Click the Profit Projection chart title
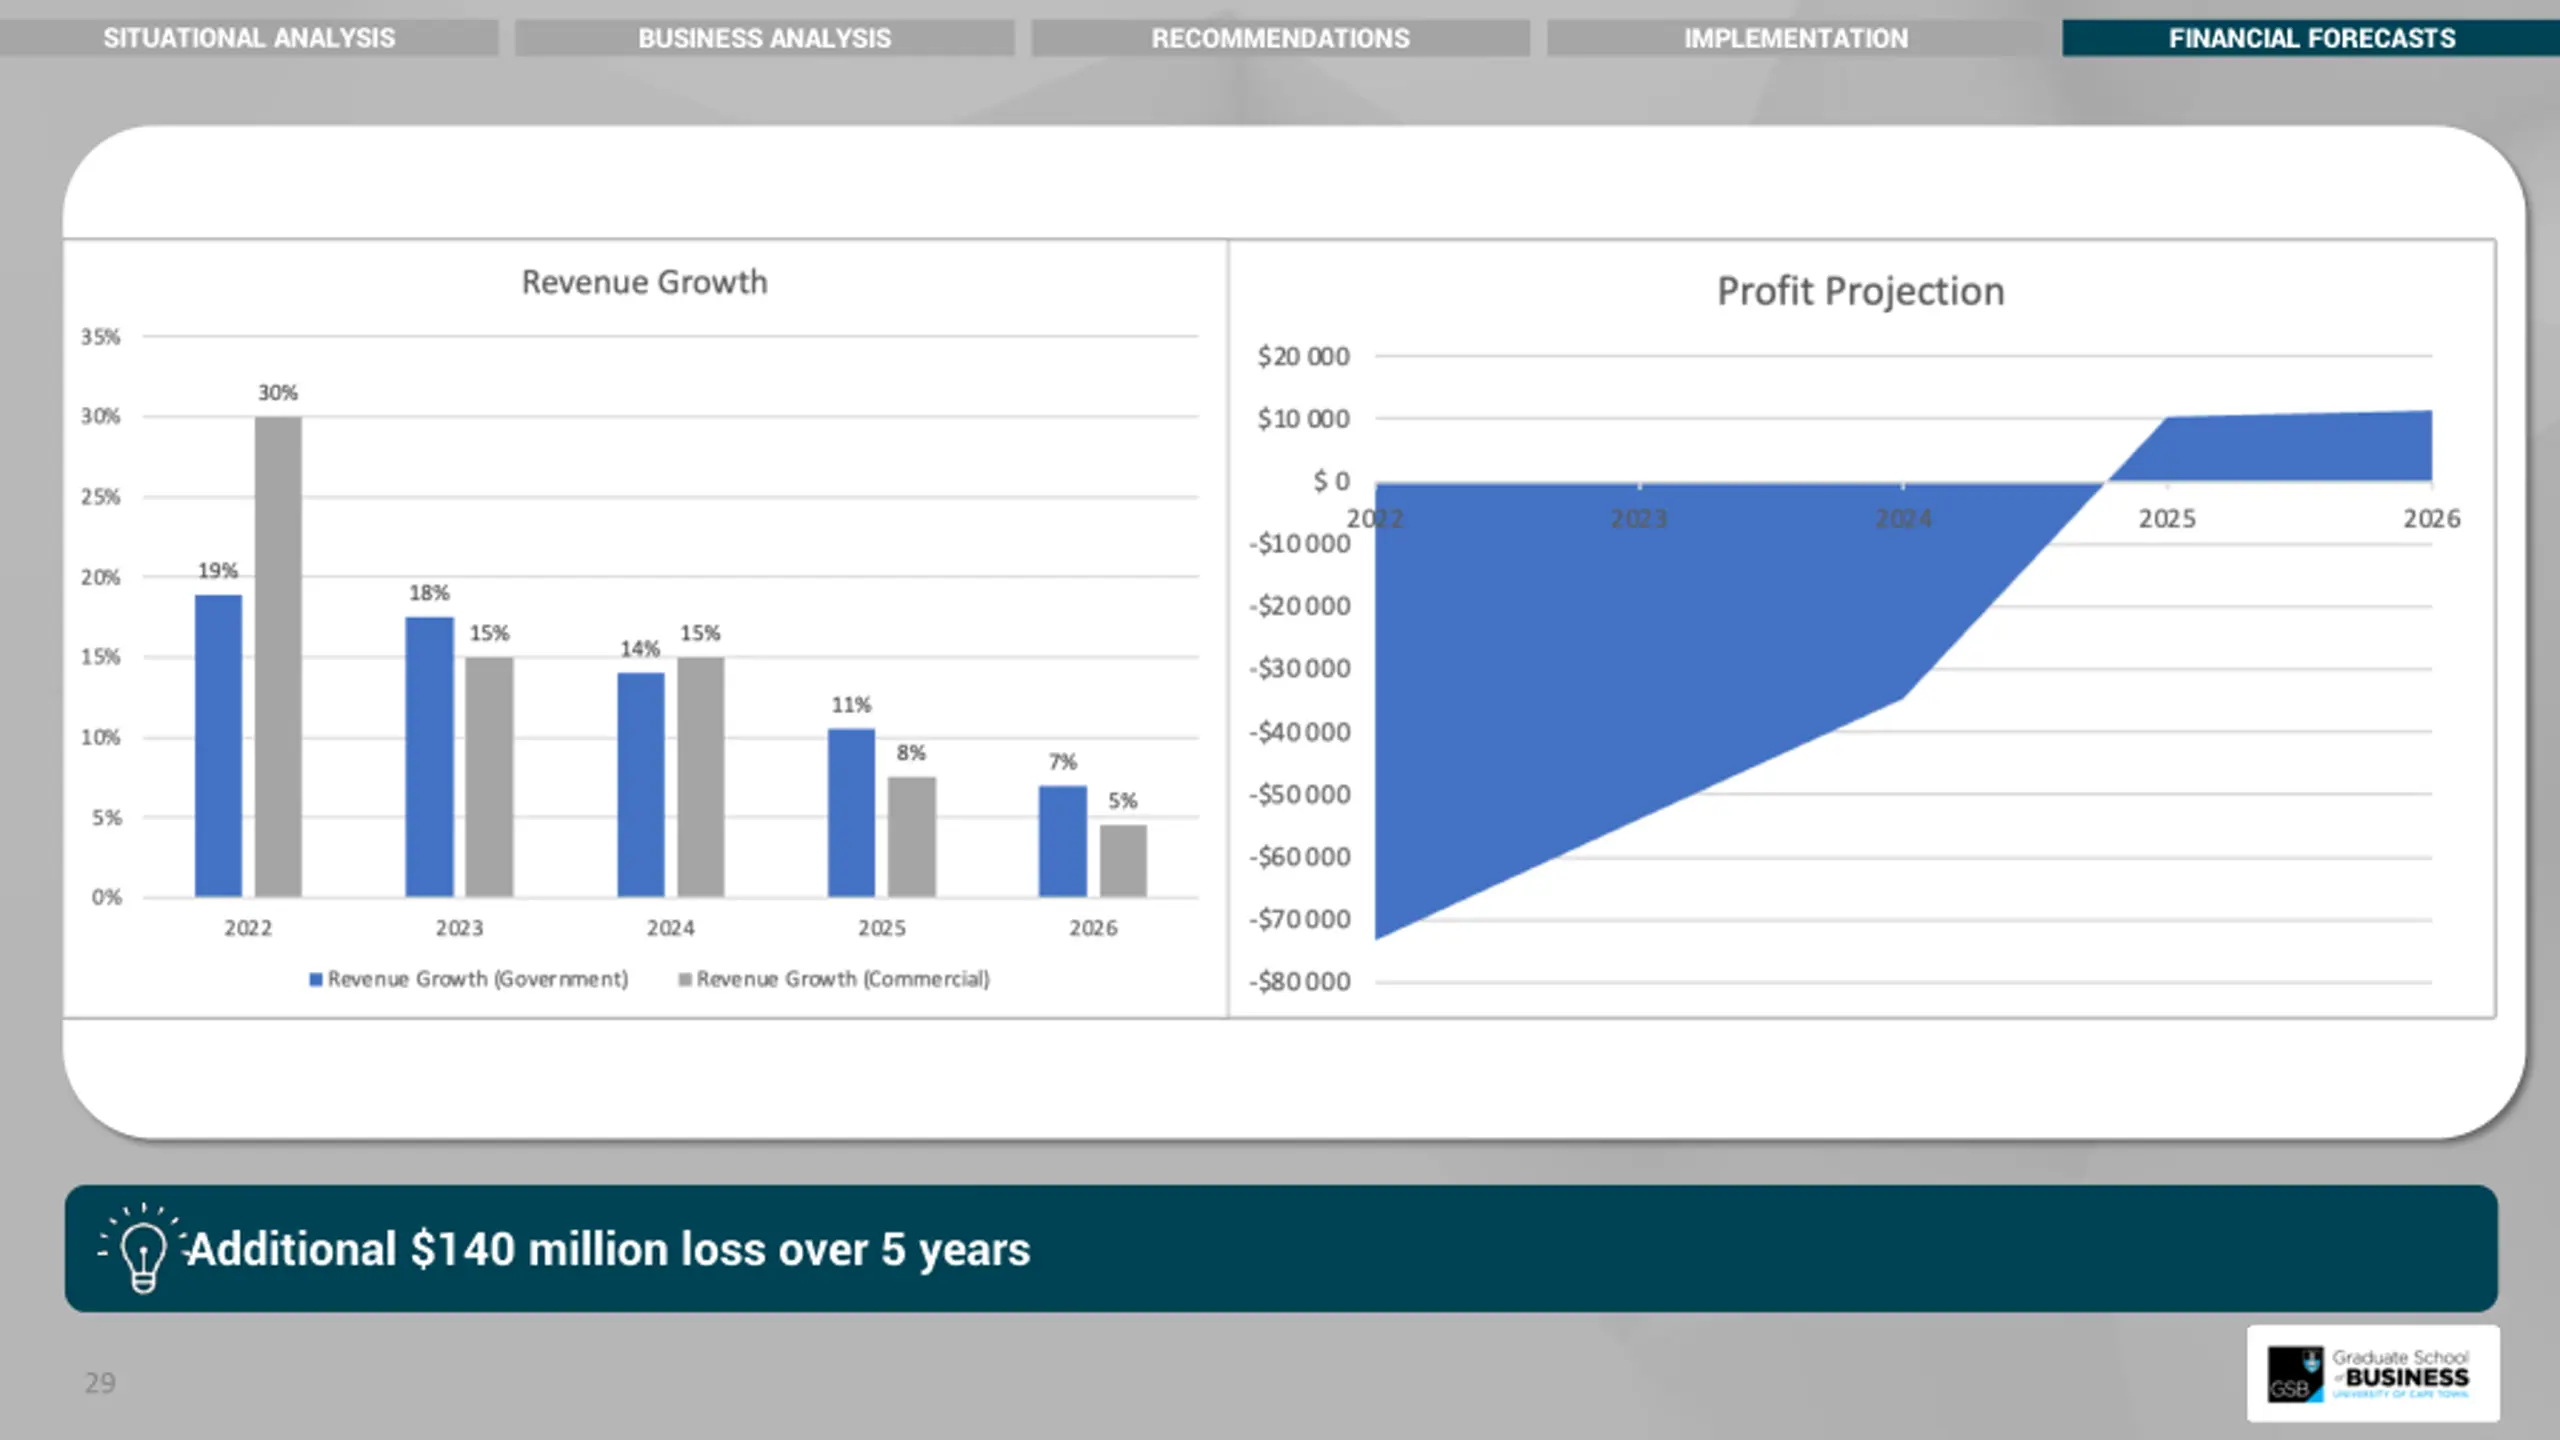2560x1440 pixels. 1861,291
